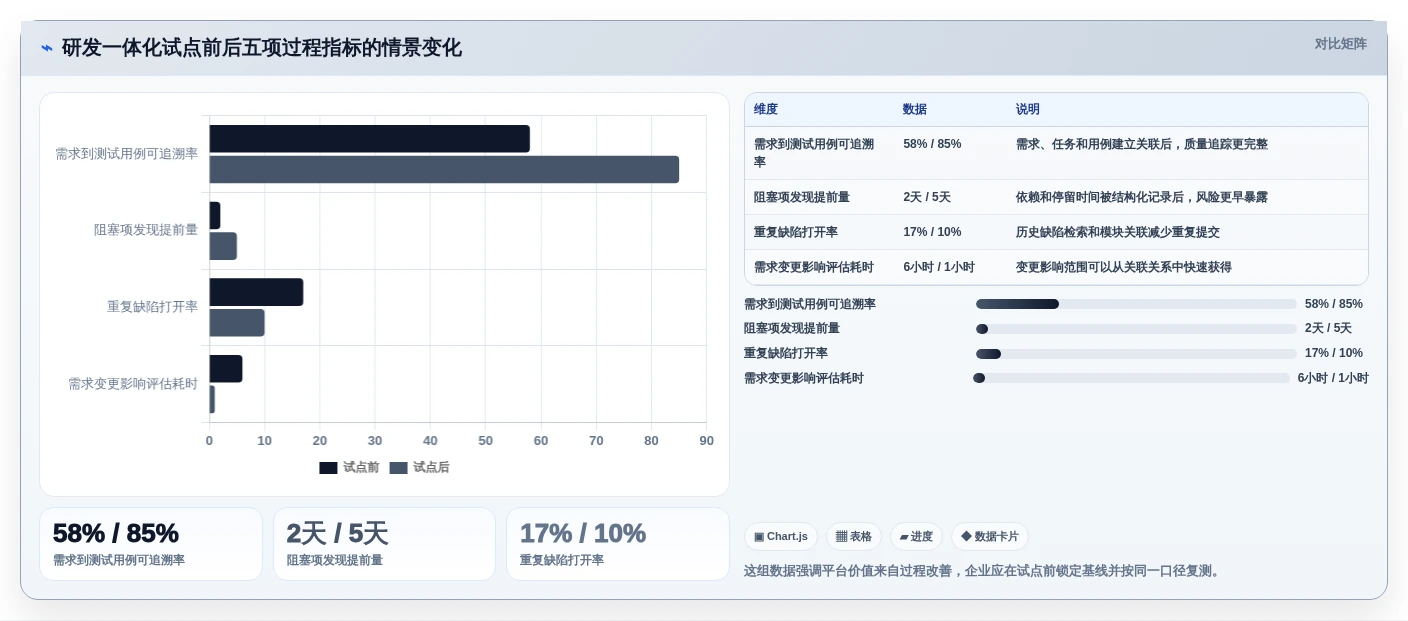Image resolution: width=1408 pixels, height=621 pixels.
Task: Click the 需求变更影响评估耗时 progress bar
Action: [x=1132, y=378]
